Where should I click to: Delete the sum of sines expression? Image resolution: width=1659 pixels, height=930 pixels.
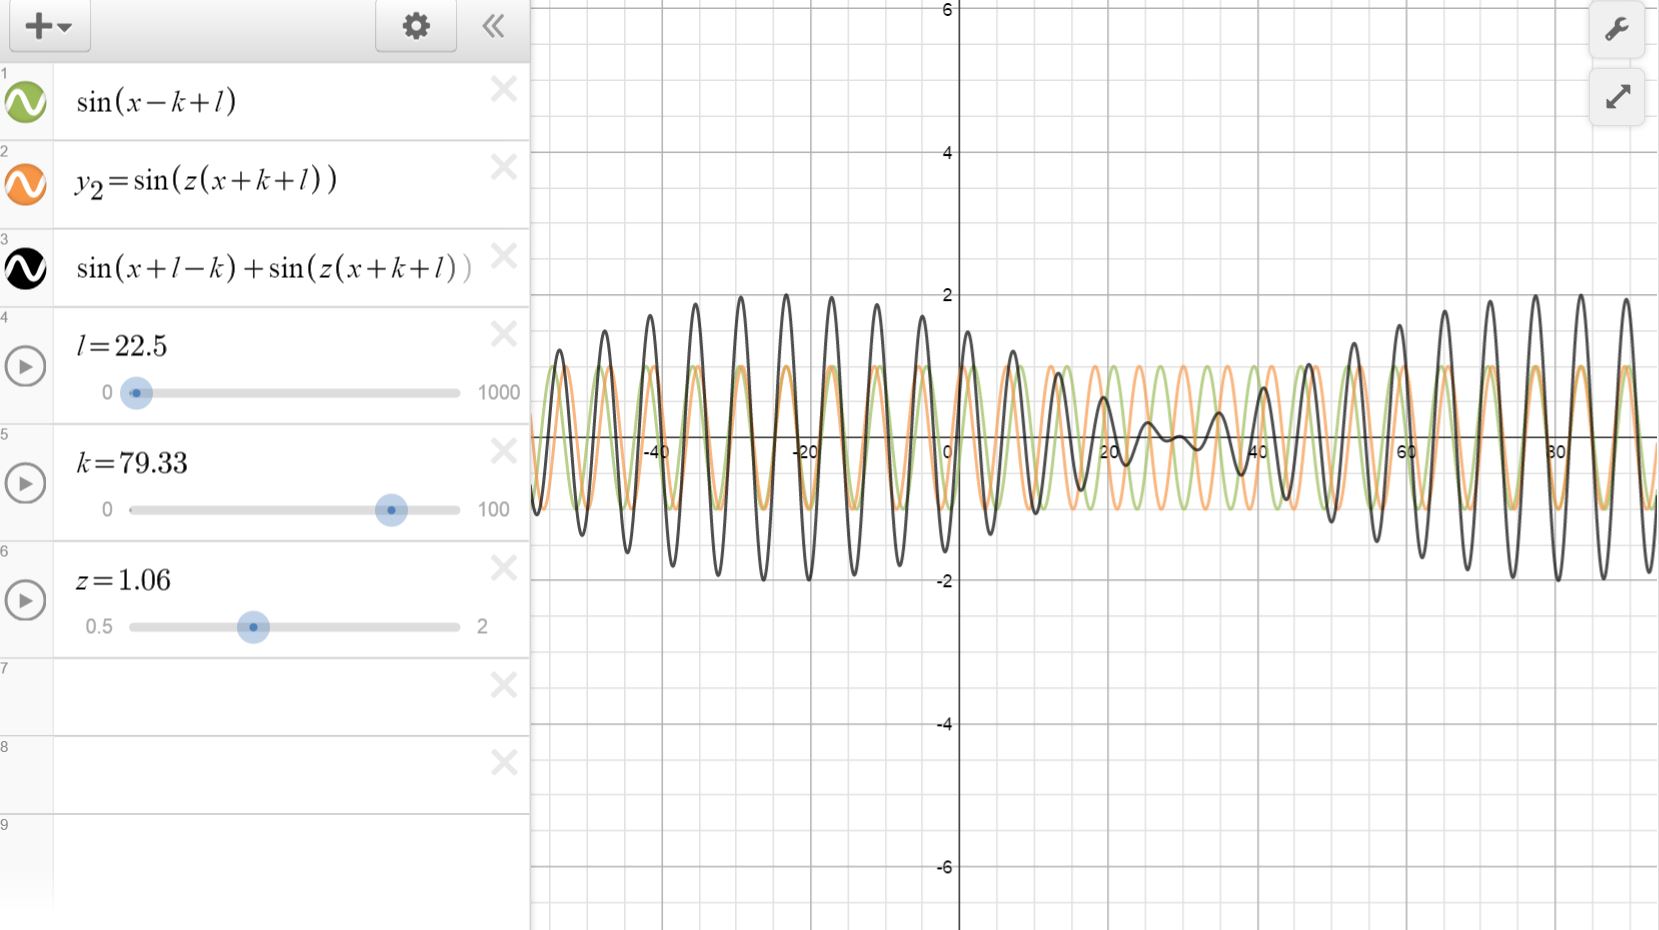coord(504,255)
